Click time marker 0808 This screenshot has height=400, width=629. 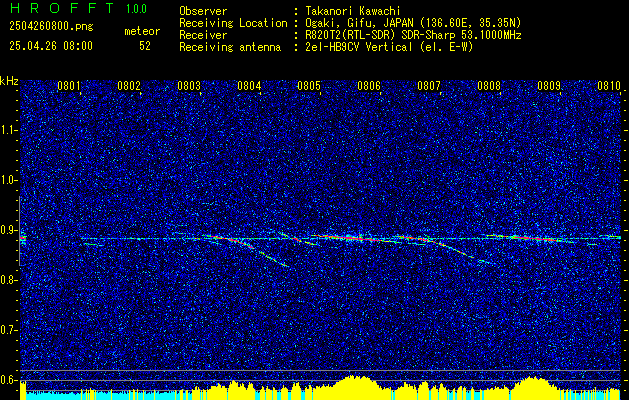(x=489, y=86)
